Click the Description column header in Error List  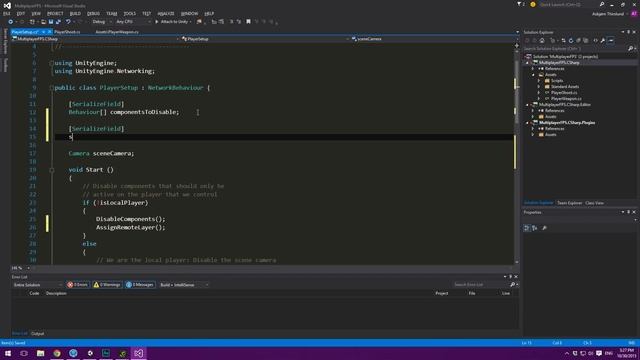pyautogui.click(x=56, y=293)
